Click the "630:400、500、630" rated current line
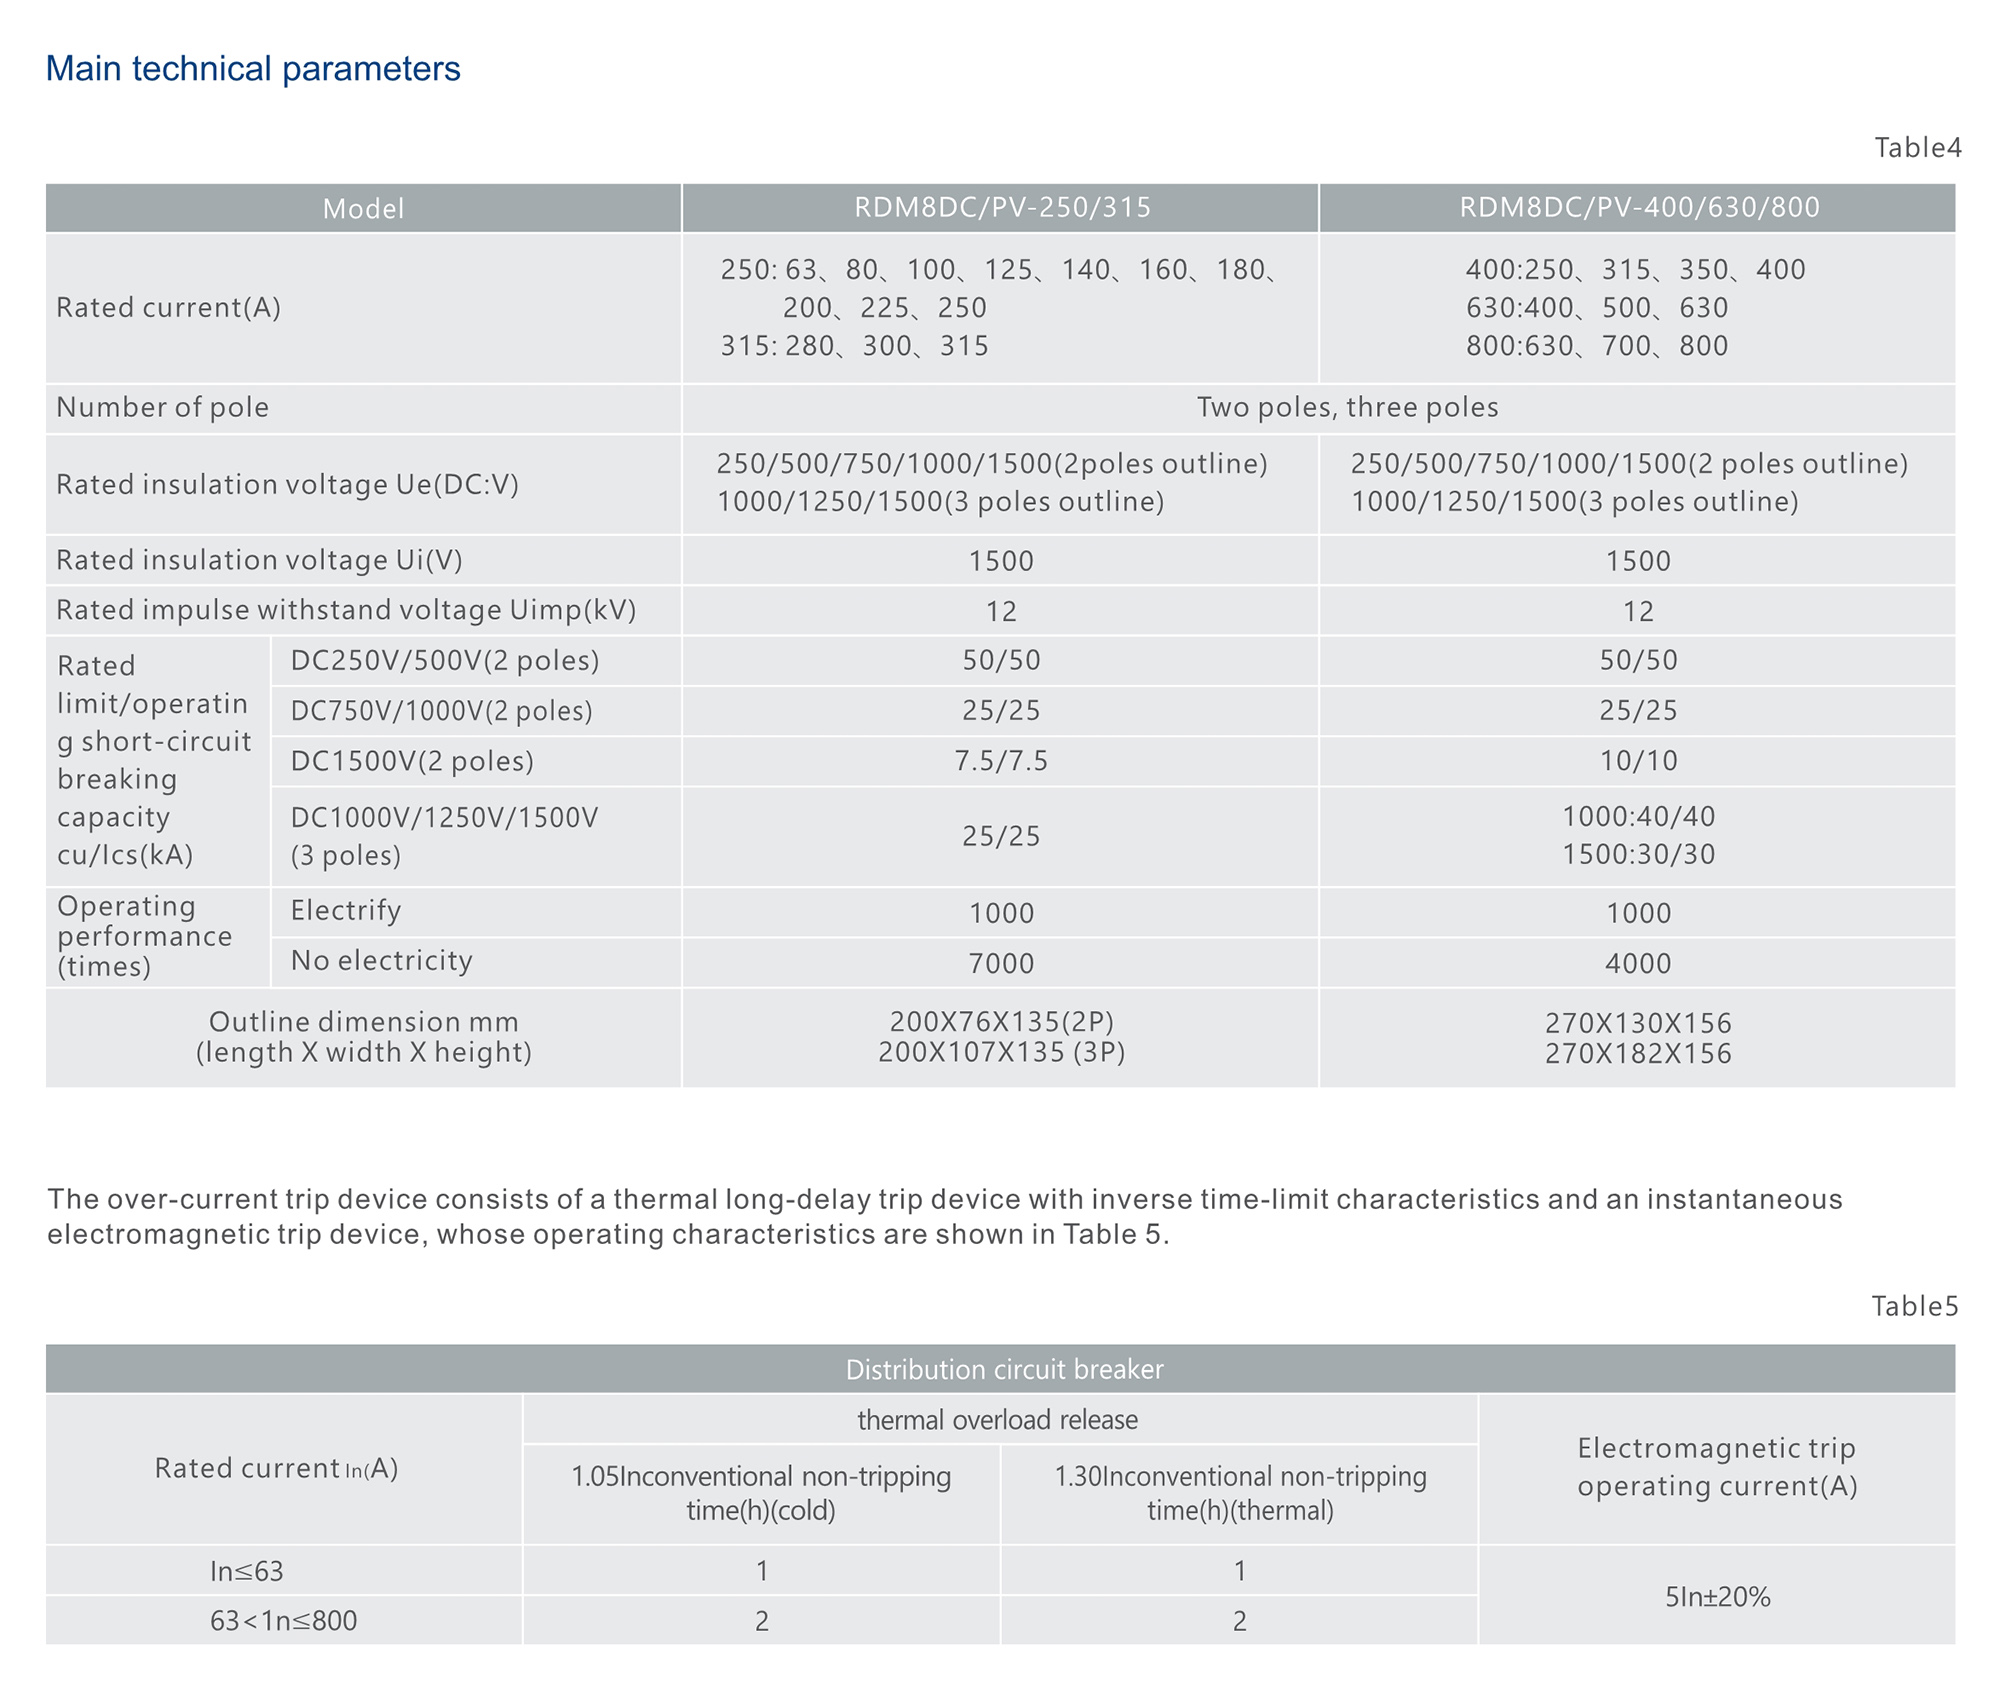The width and height of the screenshot is (2000, 1704). pyautogui.click(x=1597, y=308)
